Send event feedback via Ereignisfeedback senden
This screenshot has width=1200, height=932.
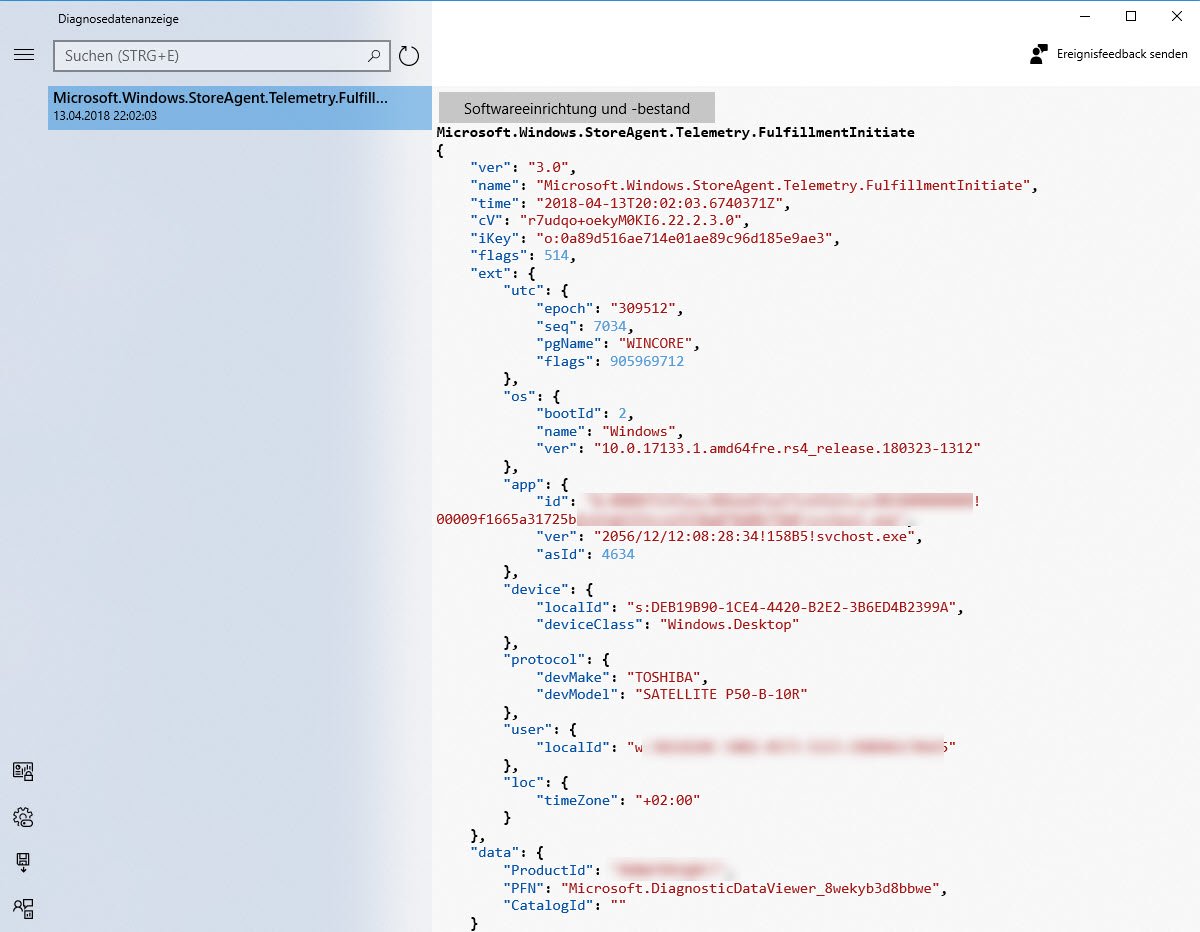(x=1109, y=54)
